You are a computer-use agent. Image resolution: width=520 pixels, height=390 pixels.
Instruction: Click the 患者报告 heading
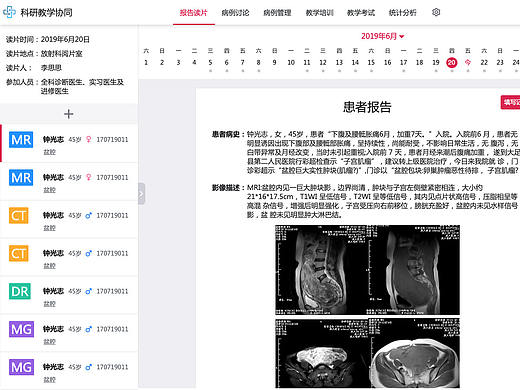tap(367, 107)
